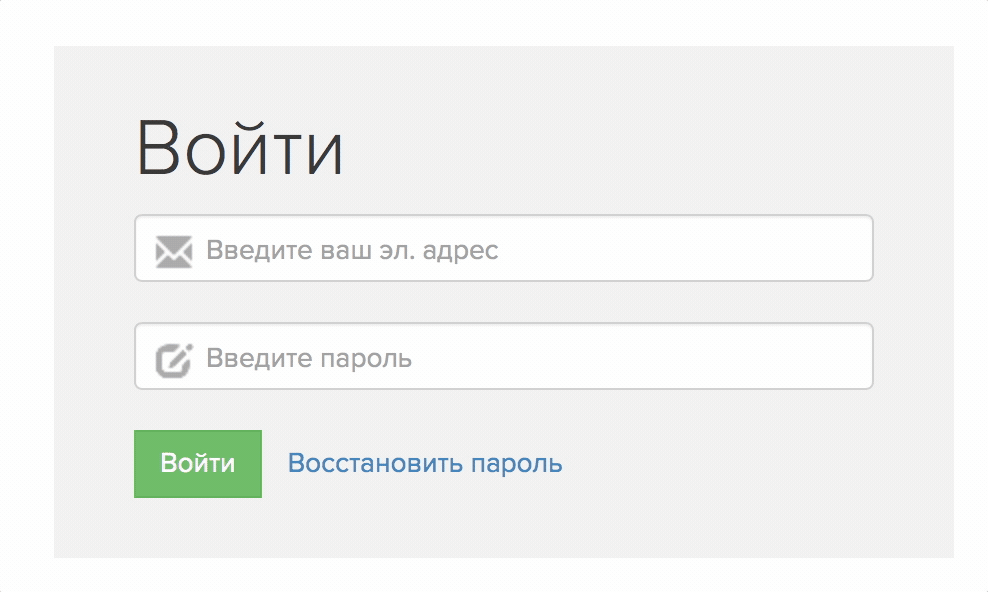Focus the 'Введите ваш эл. адрес' input
Viewport: 988px width, 592px height.
point(503,248)
